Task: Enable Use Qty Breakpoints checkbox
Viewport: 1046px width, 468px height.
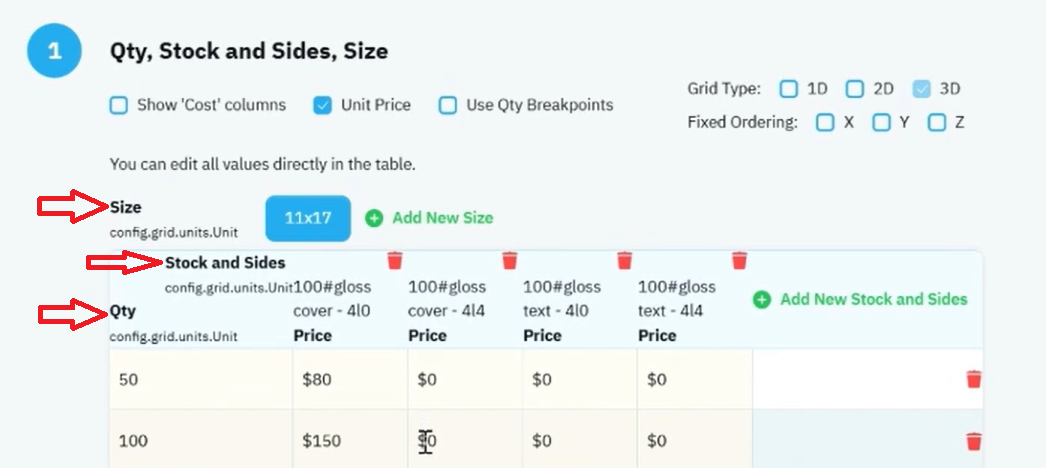Action: tap(448, 105)
